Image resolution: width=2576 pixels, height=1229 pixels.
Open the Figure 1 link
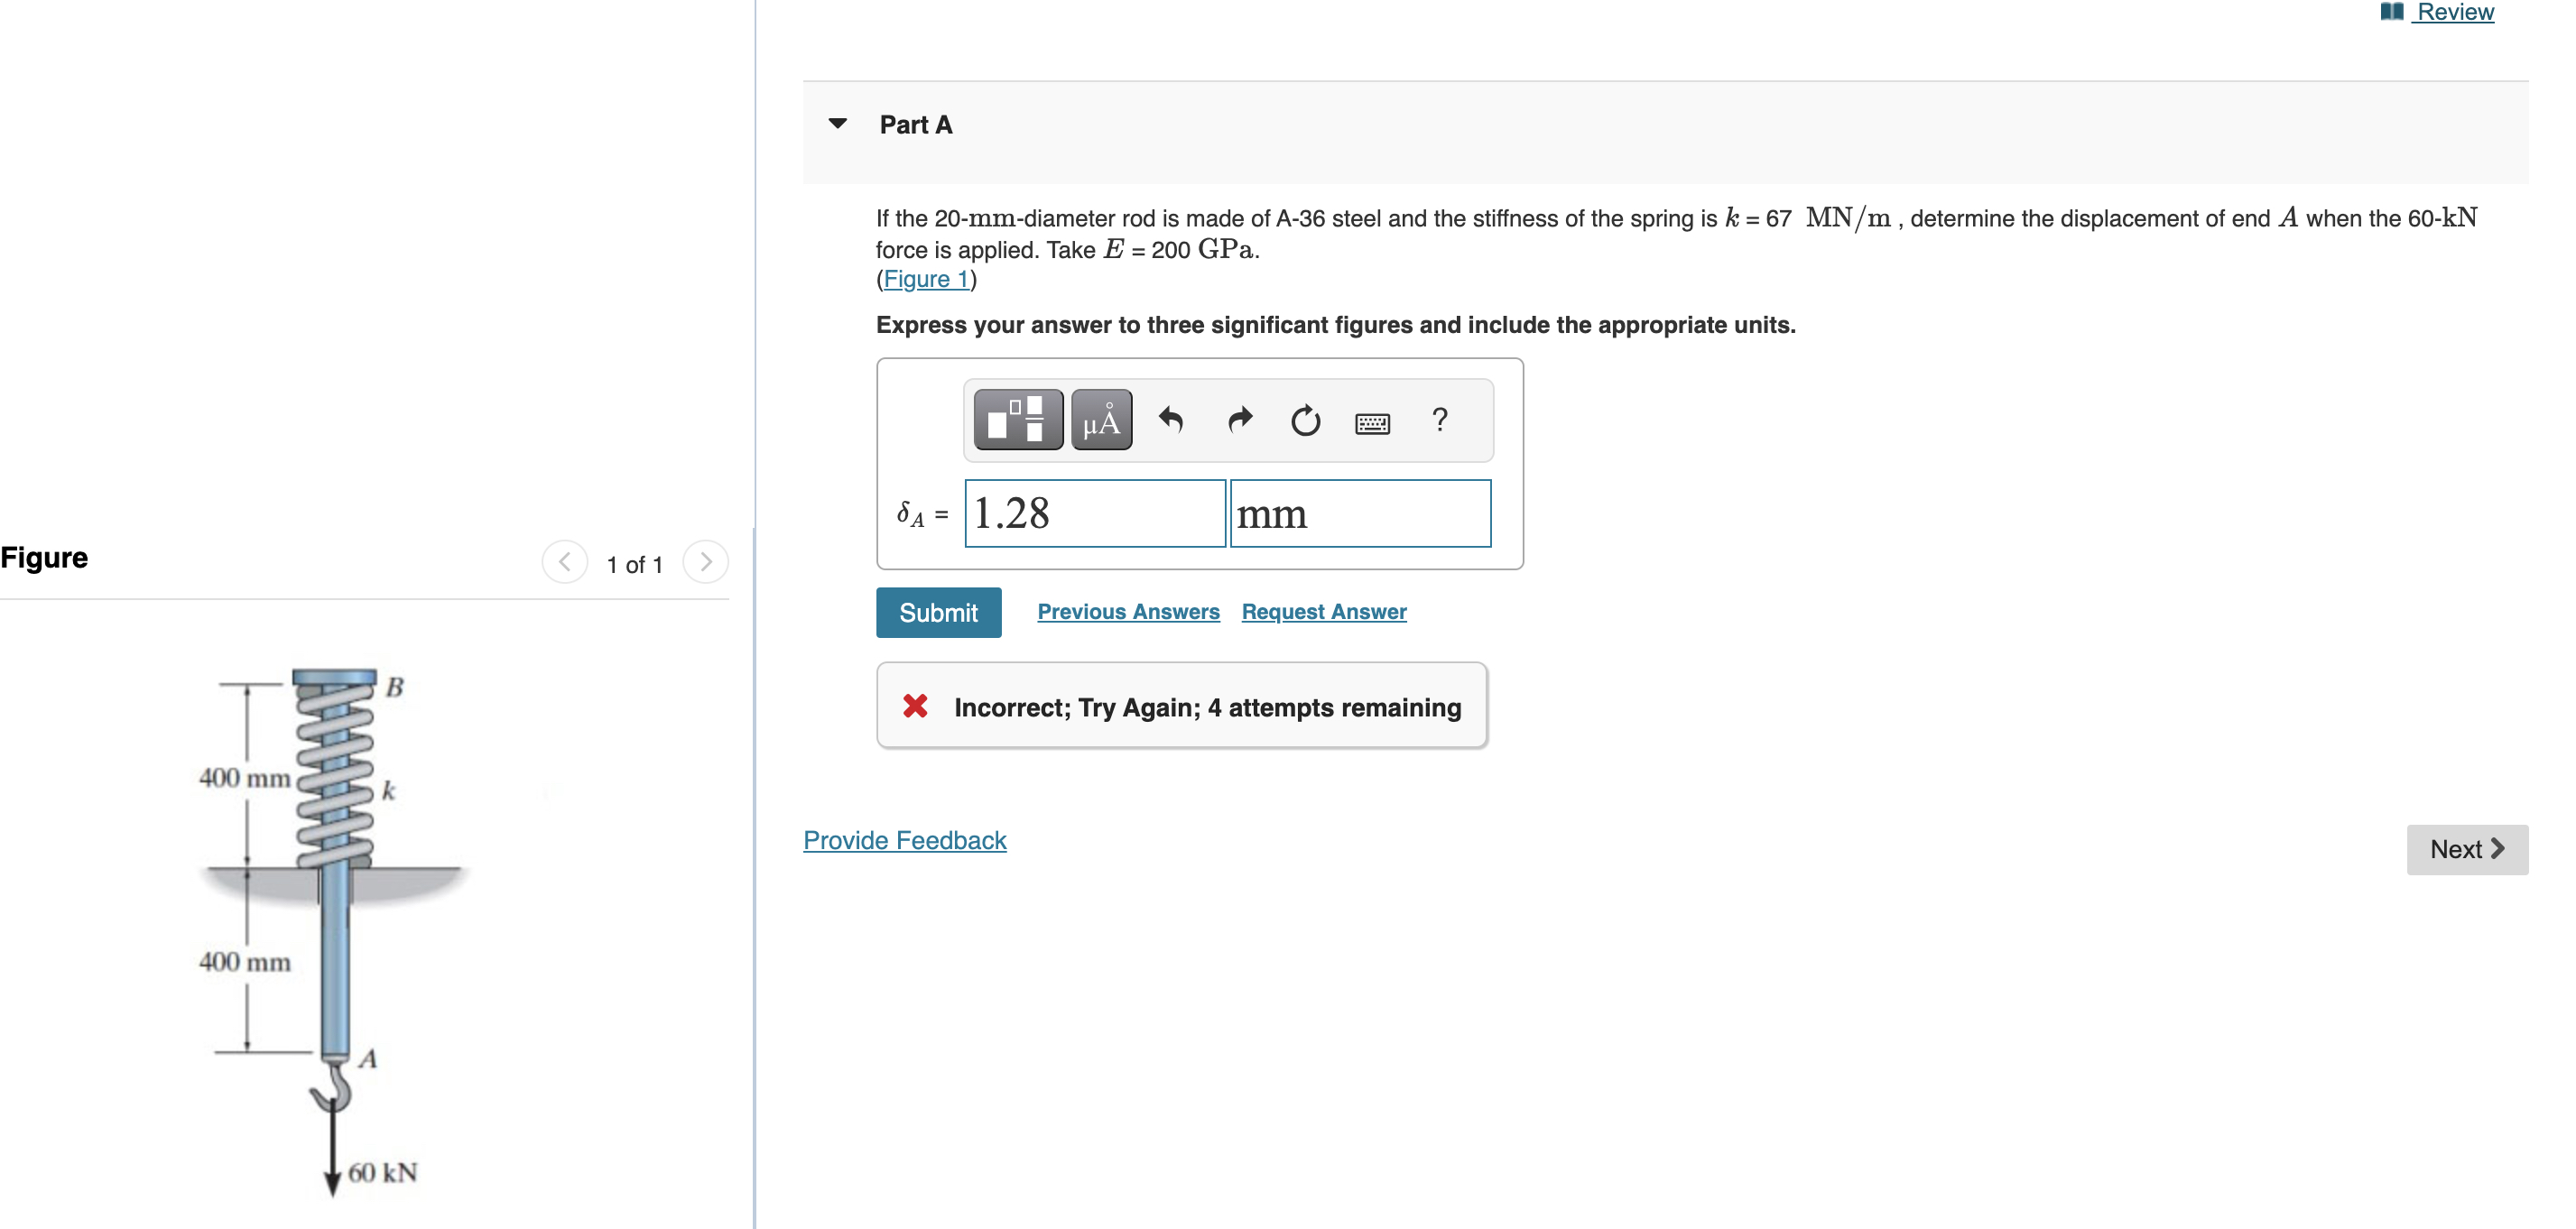click(926, 279)
